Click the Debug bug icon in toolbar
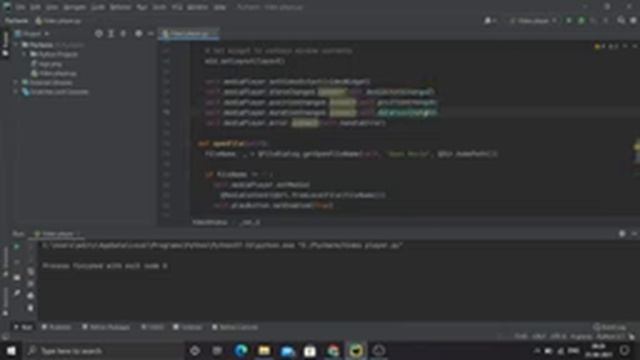This screenshot has height=360, width=640. pyautogui.click(x=581, y=20)
